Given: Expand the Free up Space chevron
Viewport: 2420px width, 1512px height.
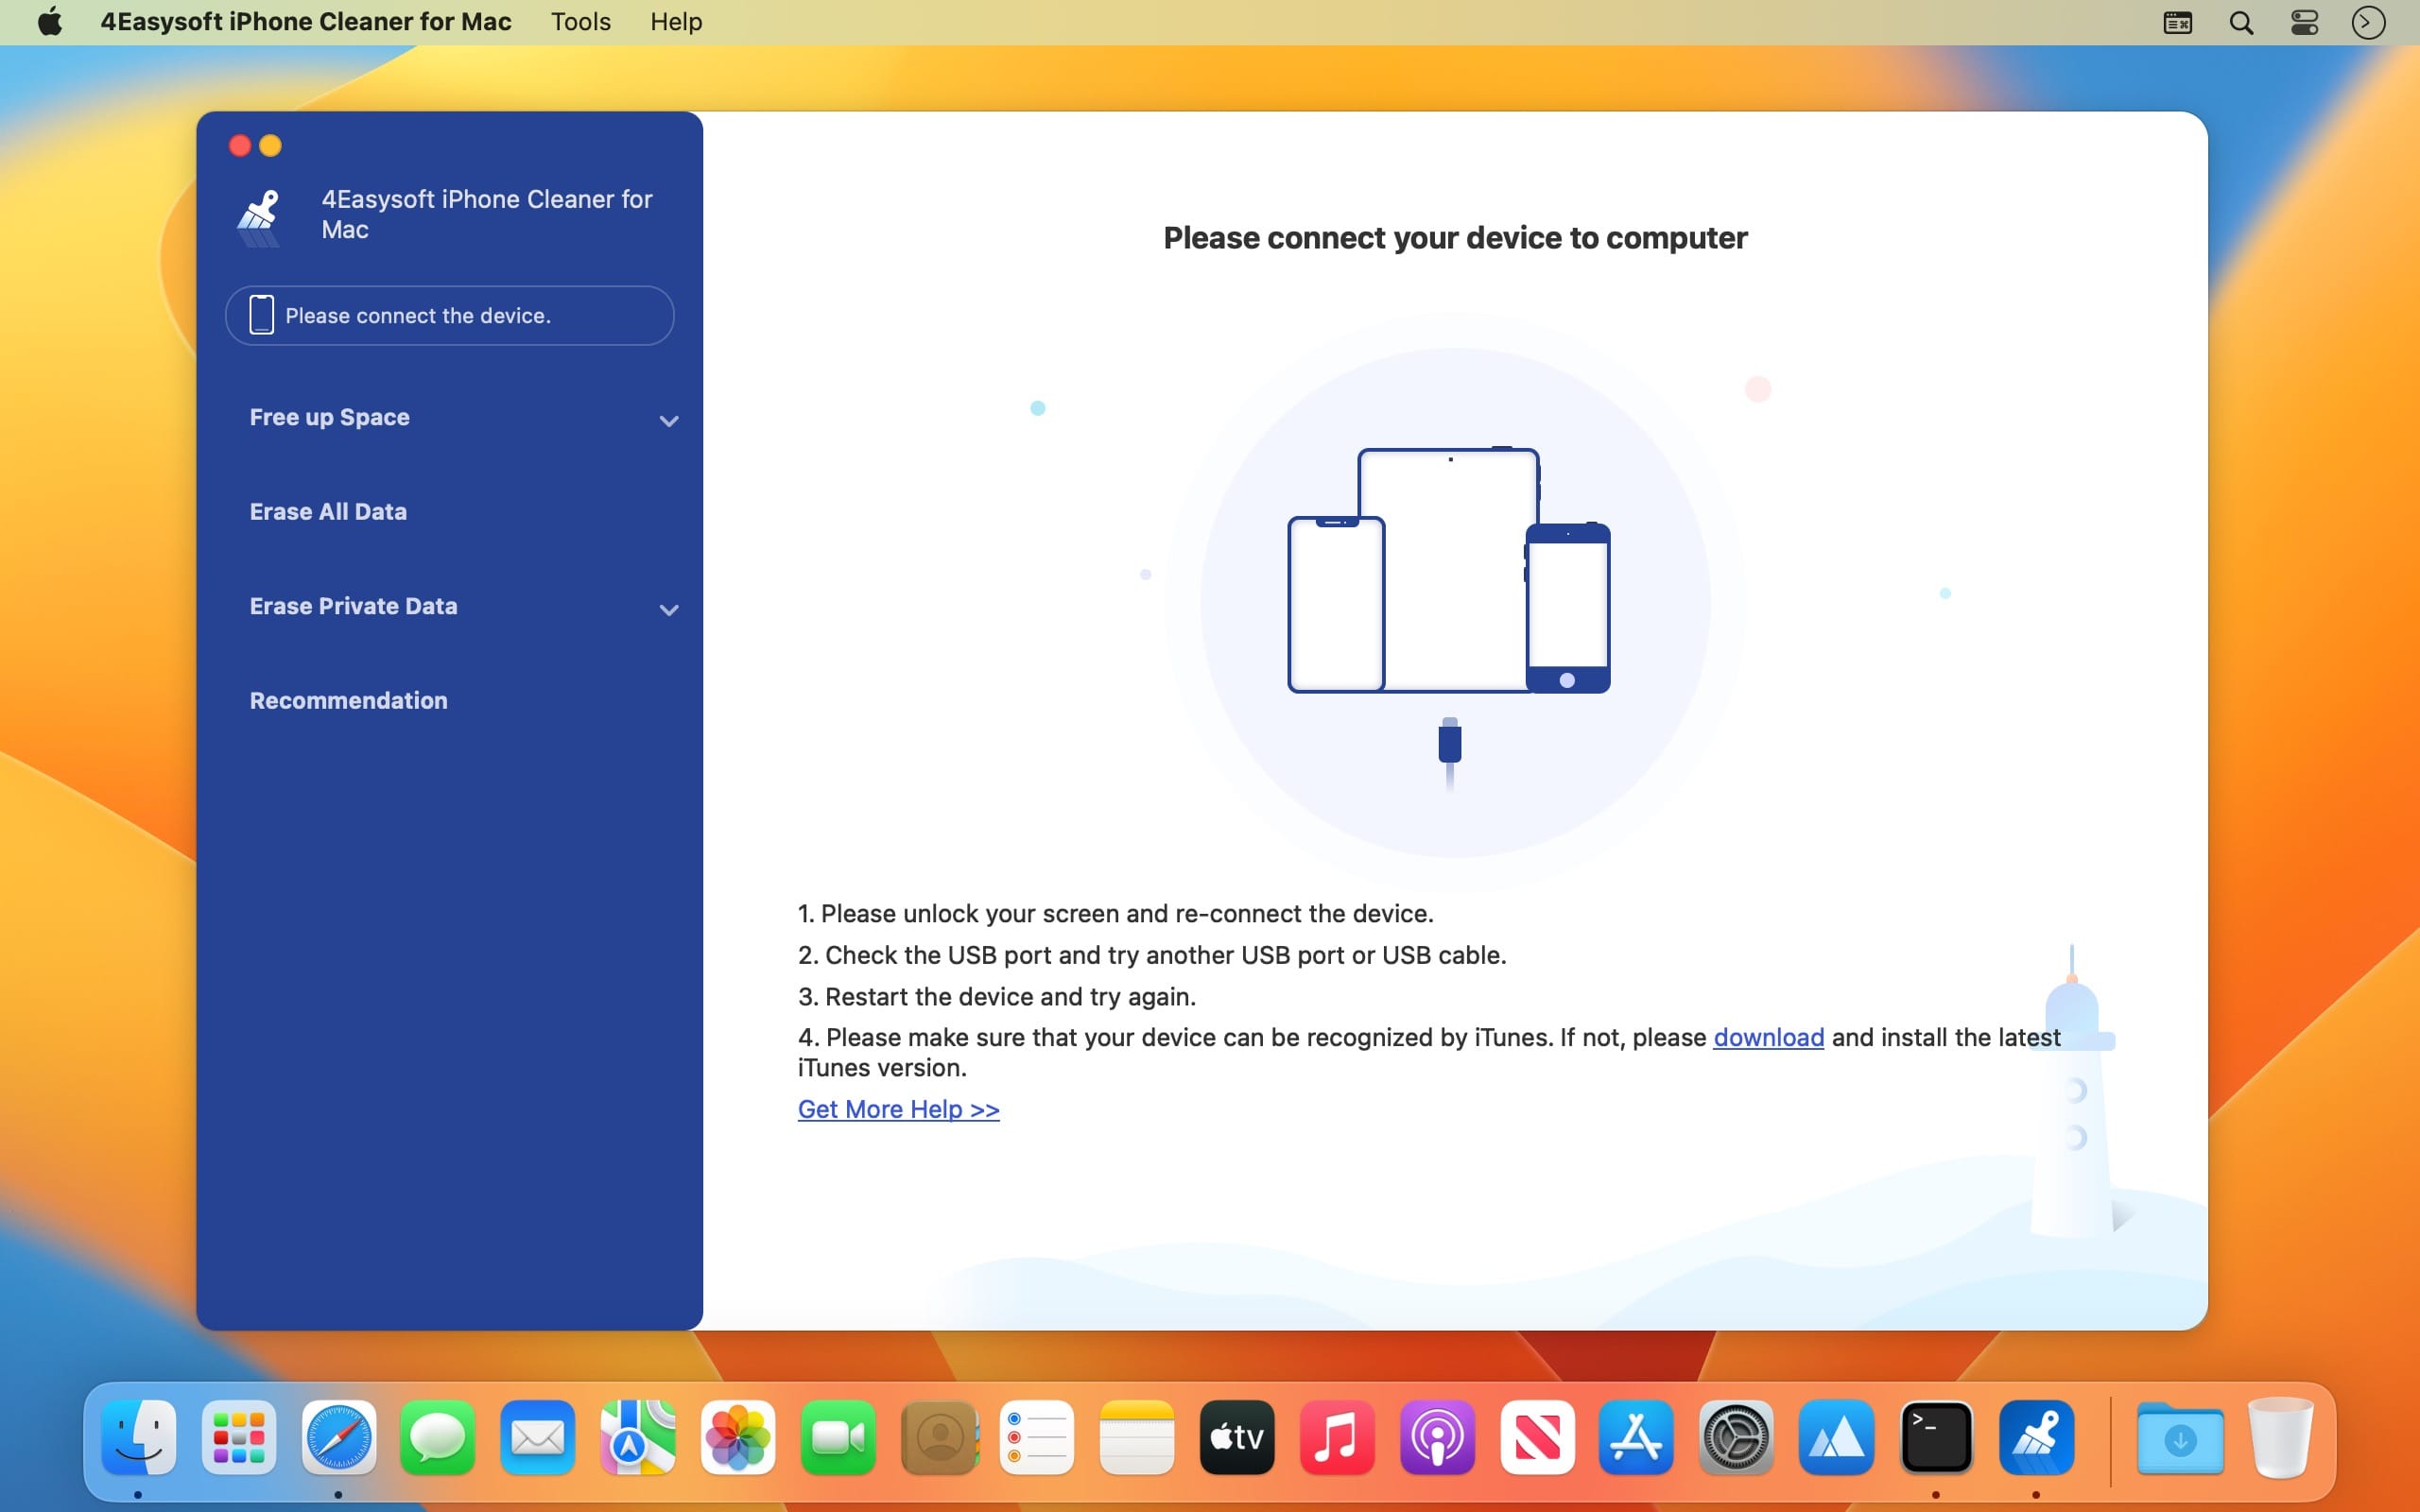Looking at the screenshot, I should coord(669,420).
